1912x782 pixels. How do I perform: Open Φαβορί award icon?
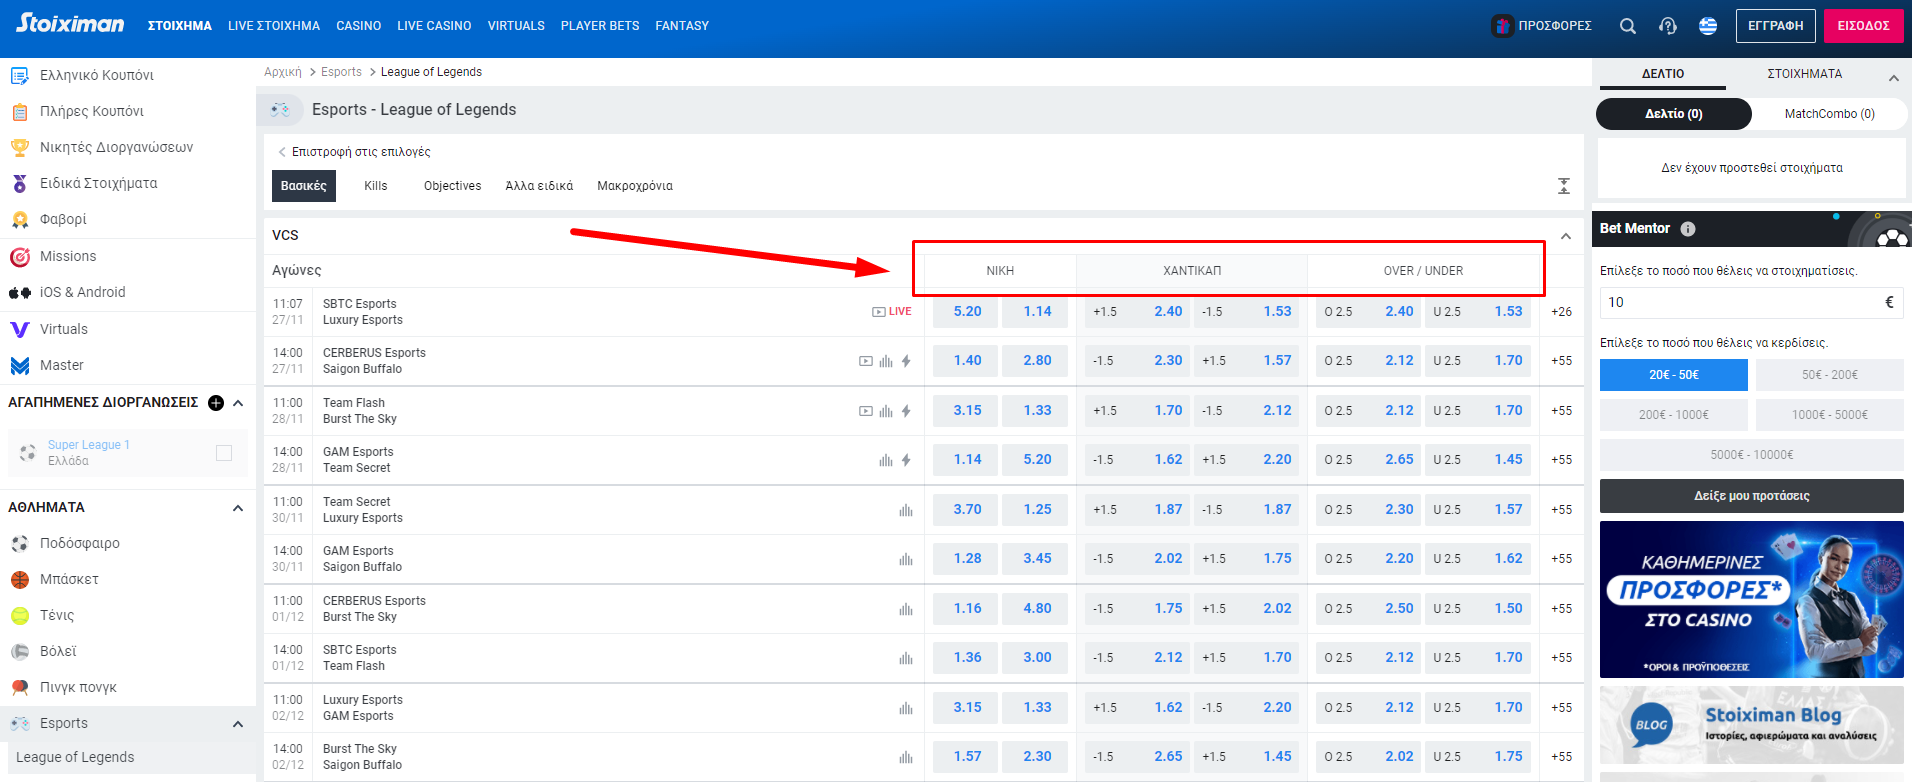(x=19, y=219)
